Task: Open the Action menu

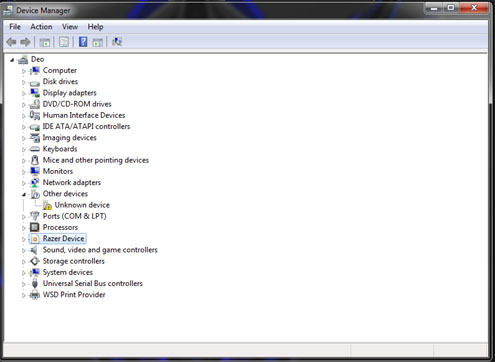Action: coord(41,27)
